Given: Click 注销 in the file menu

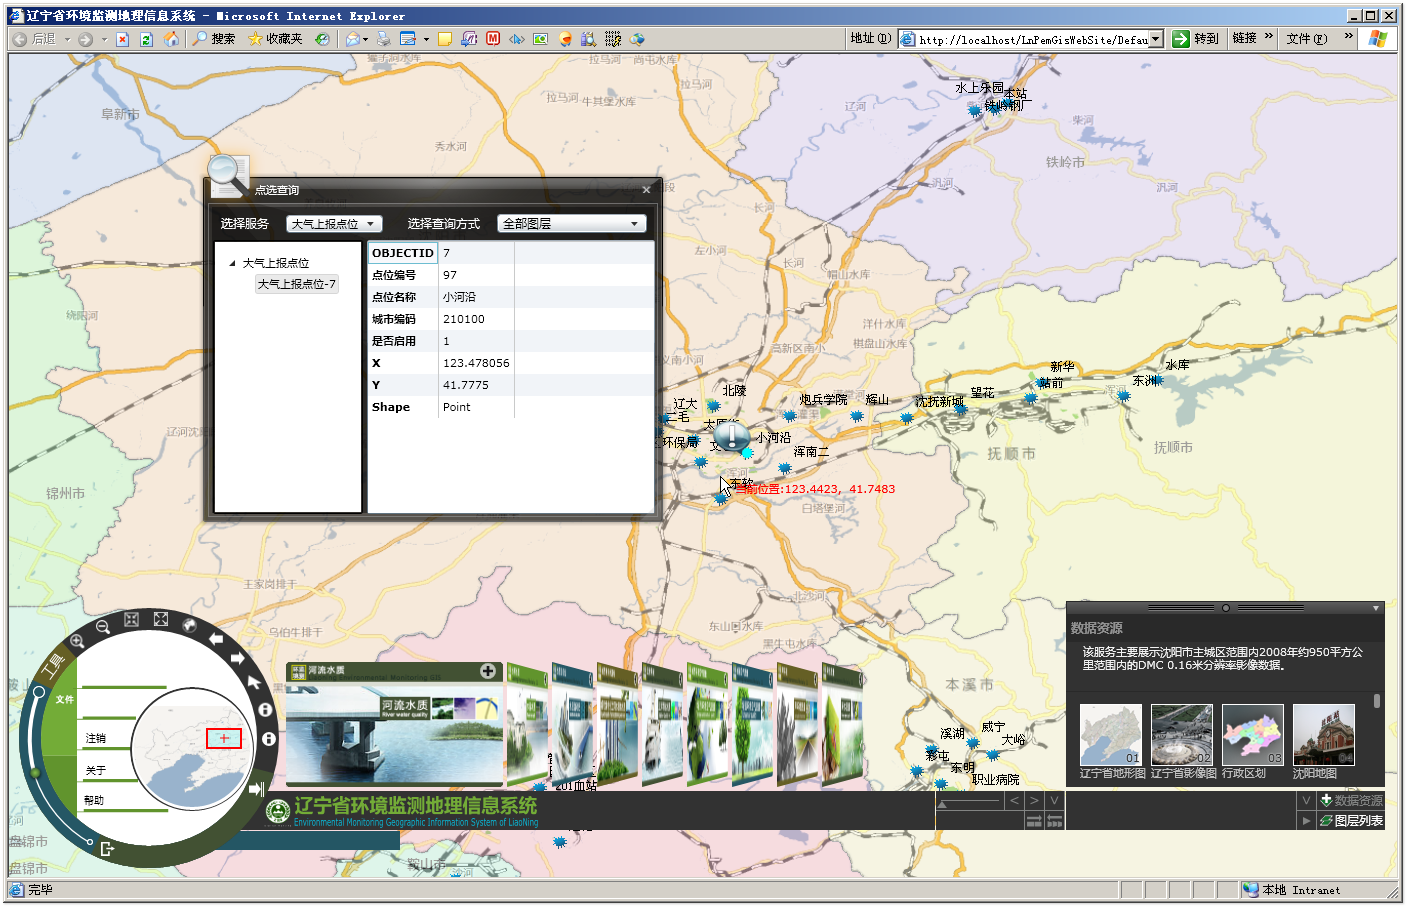Looking at the screenshot, I should tap(96, 739).
